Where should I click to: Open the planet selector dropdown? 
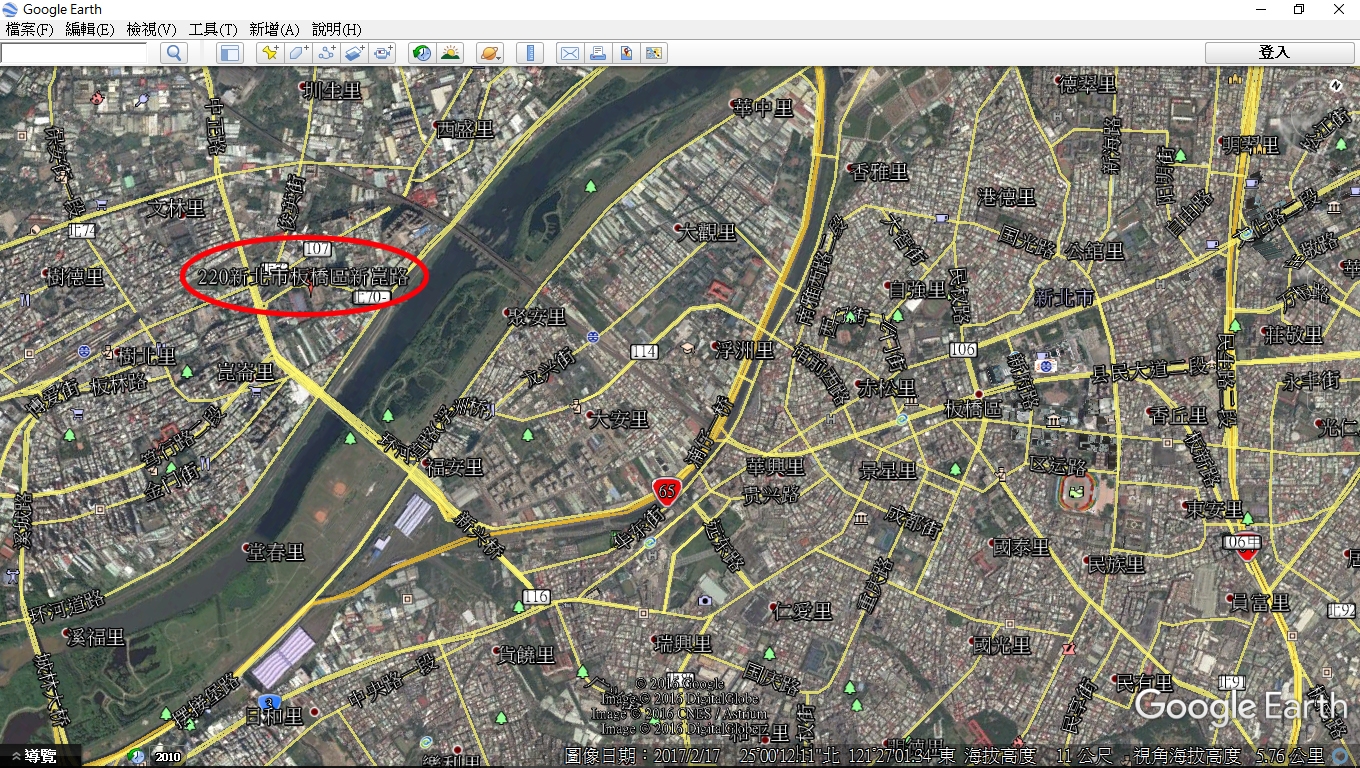tap(490, 53)
